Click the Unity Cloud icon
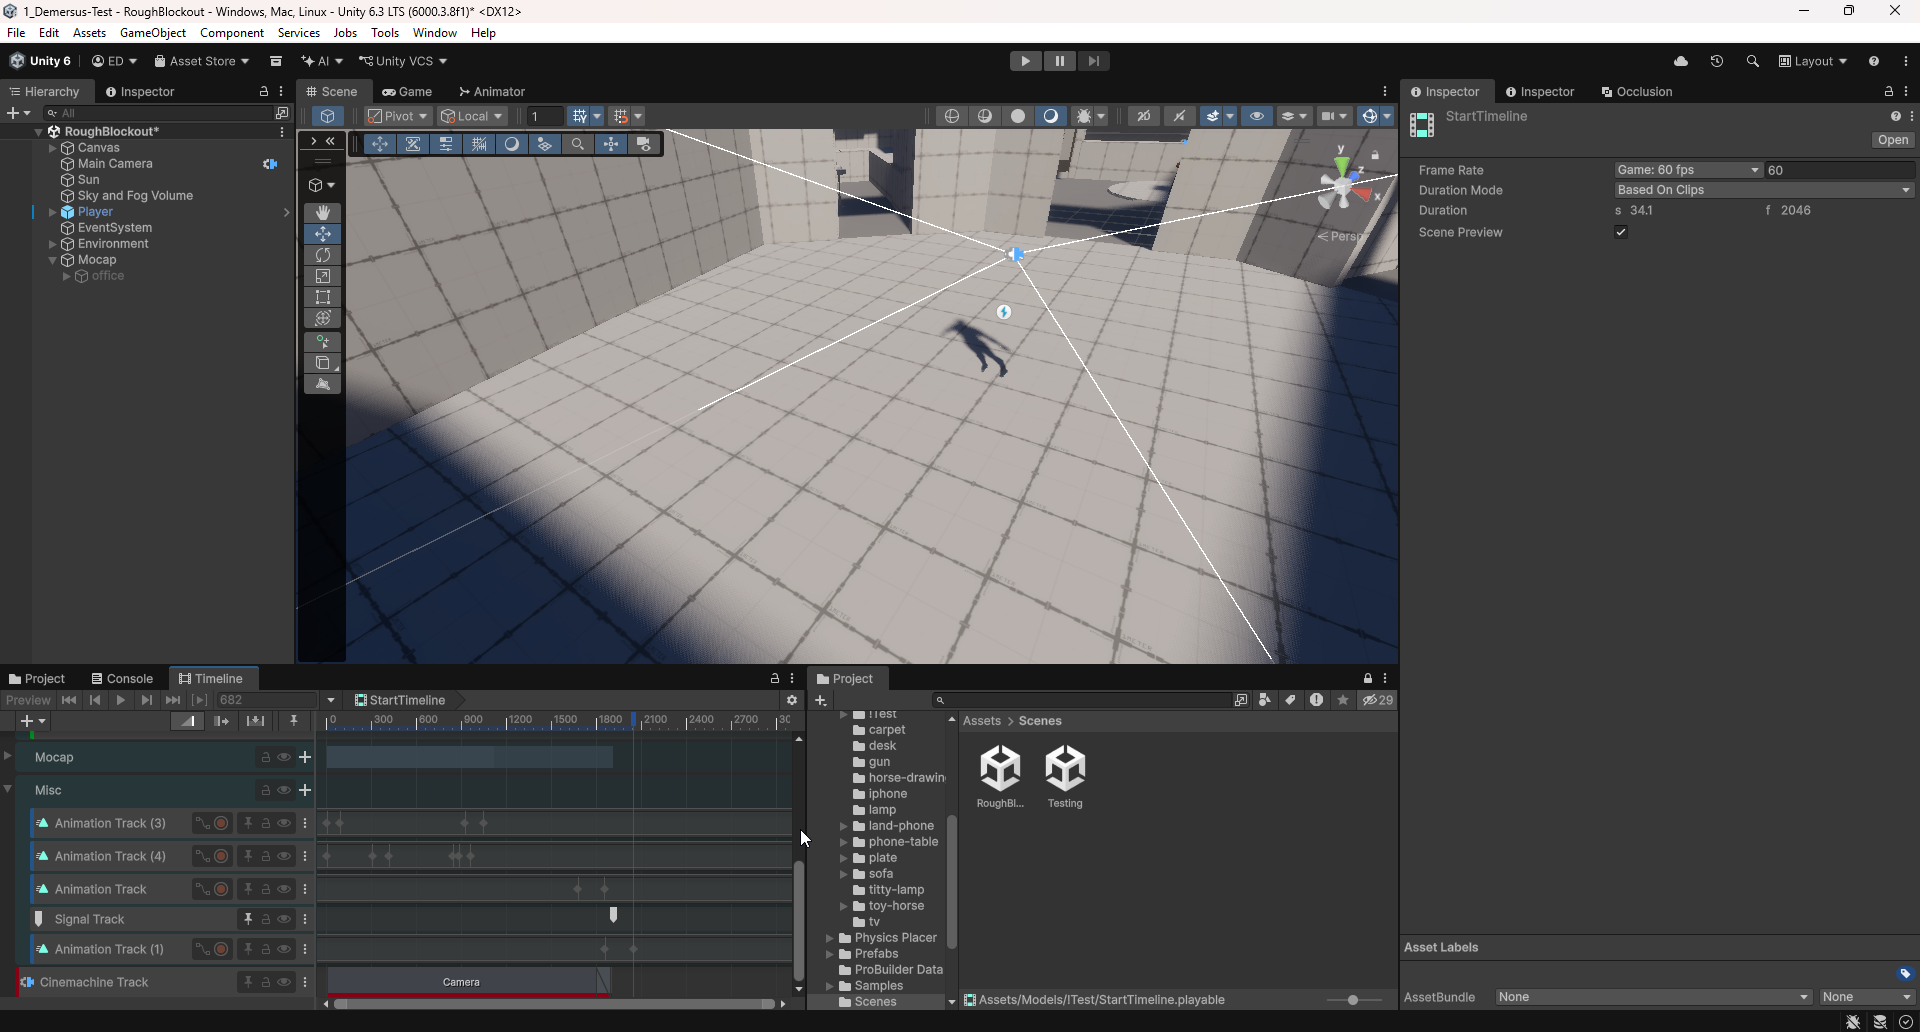The height and width of the screenshot is (1032, 1920). pyautogui.click(x=1681, y=61)
